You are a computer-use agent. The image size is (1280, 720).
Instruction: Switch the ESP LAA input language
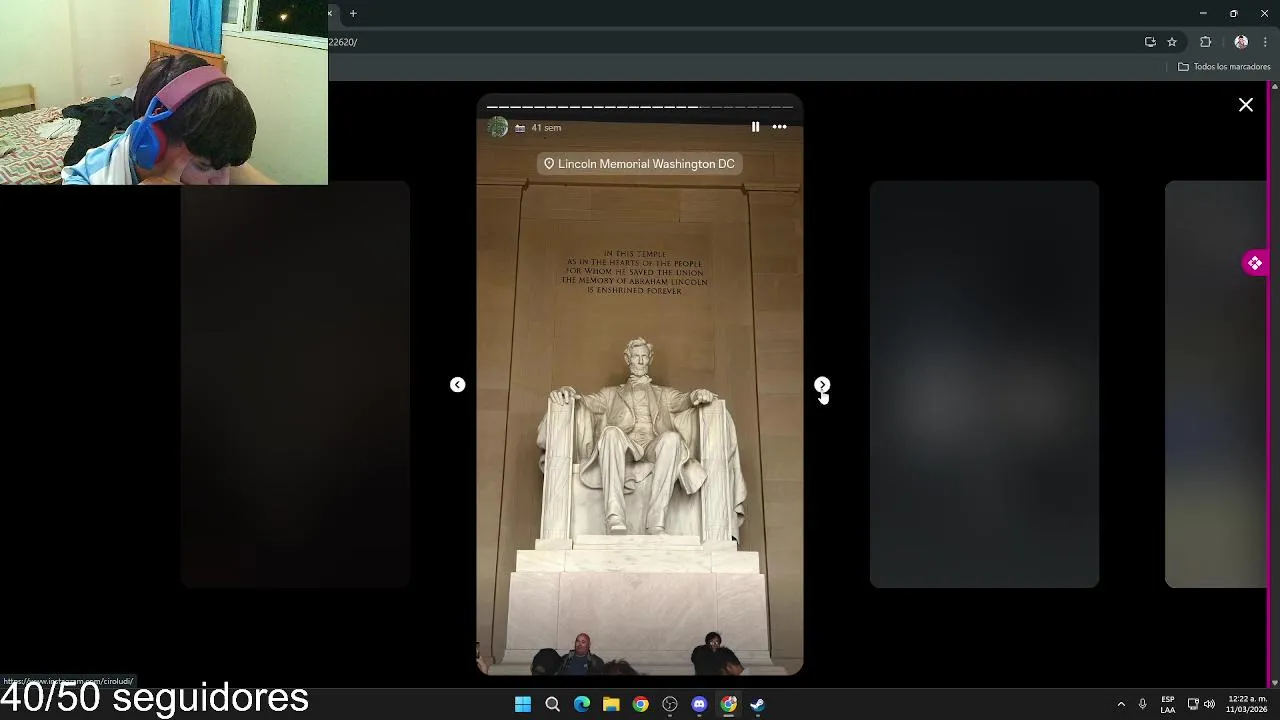pos(1168,704)
